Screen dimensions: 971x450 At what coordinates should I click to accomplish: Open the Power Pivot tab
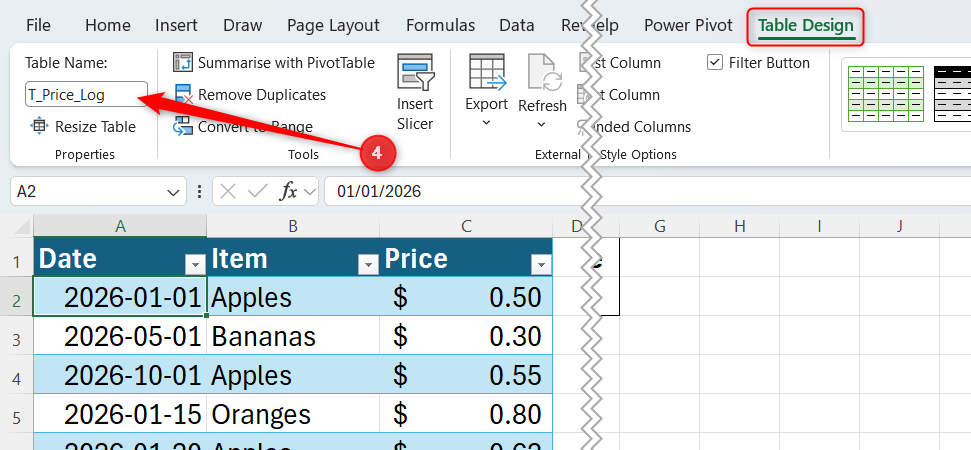[688, 25]
